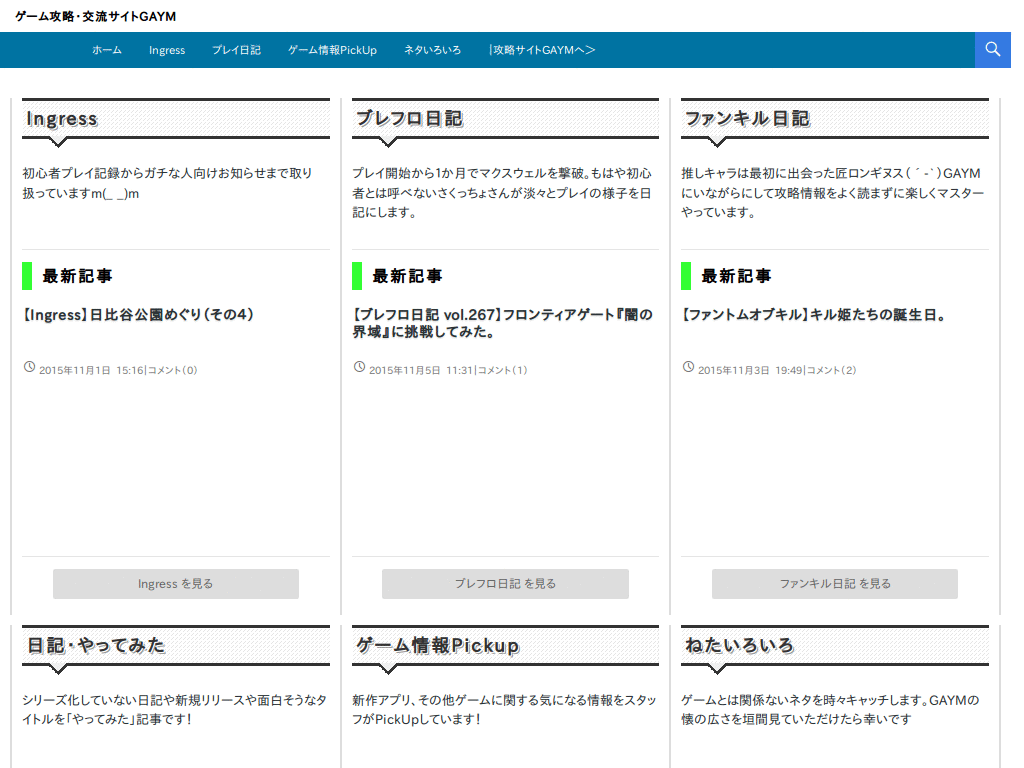This screenshot has height=768, width=1024.
Task: Click the ねたいろいろ section heading
Action: tap(739, 646)
